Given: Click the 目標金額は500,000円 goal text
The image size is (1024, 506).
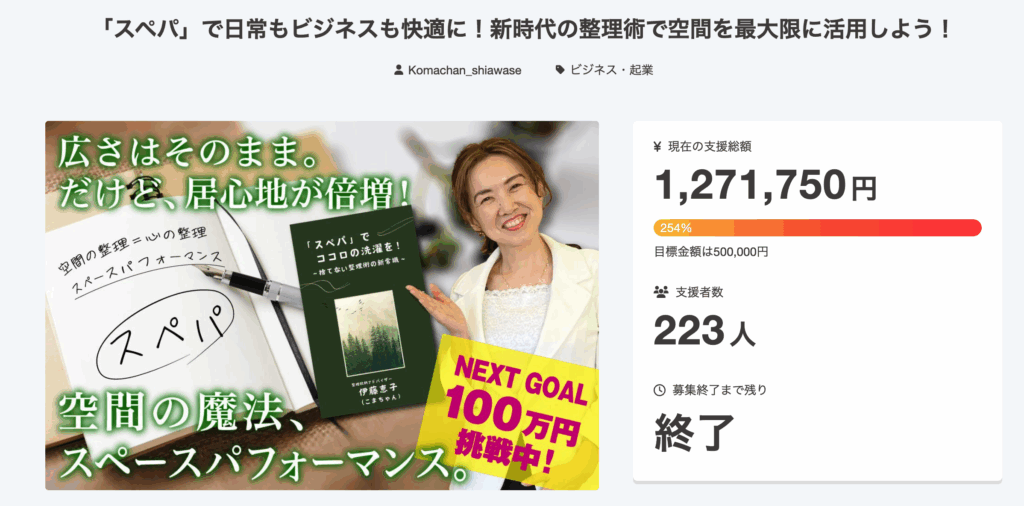Looking at the screenshot, I should (x=711, y=251).
